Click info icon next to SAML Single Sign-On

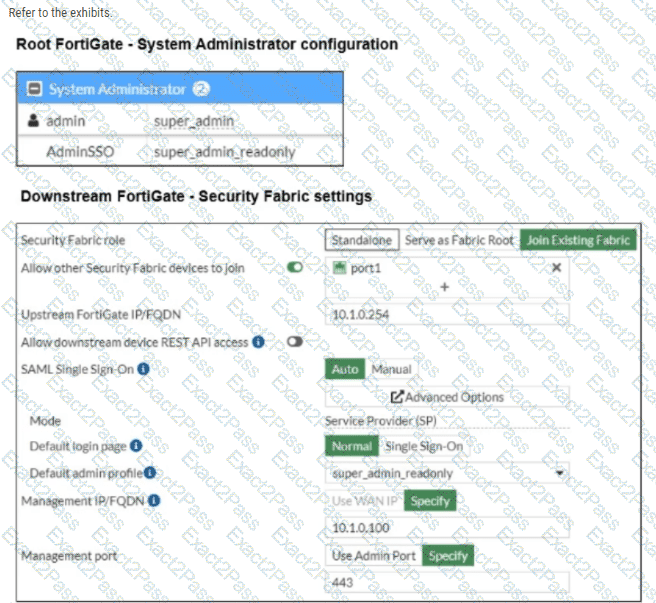[x=143, y=369]
